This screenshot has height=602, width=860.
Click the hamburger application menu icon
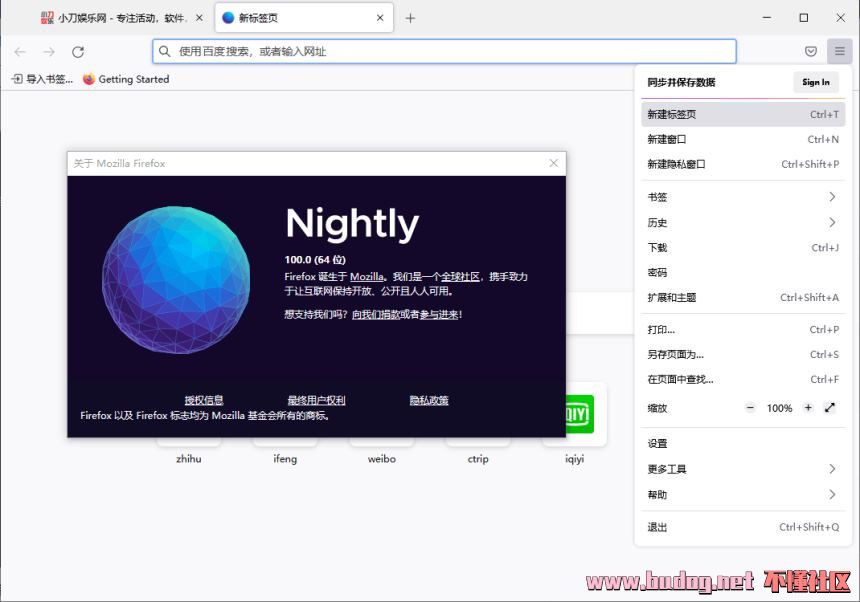[840, 52]
